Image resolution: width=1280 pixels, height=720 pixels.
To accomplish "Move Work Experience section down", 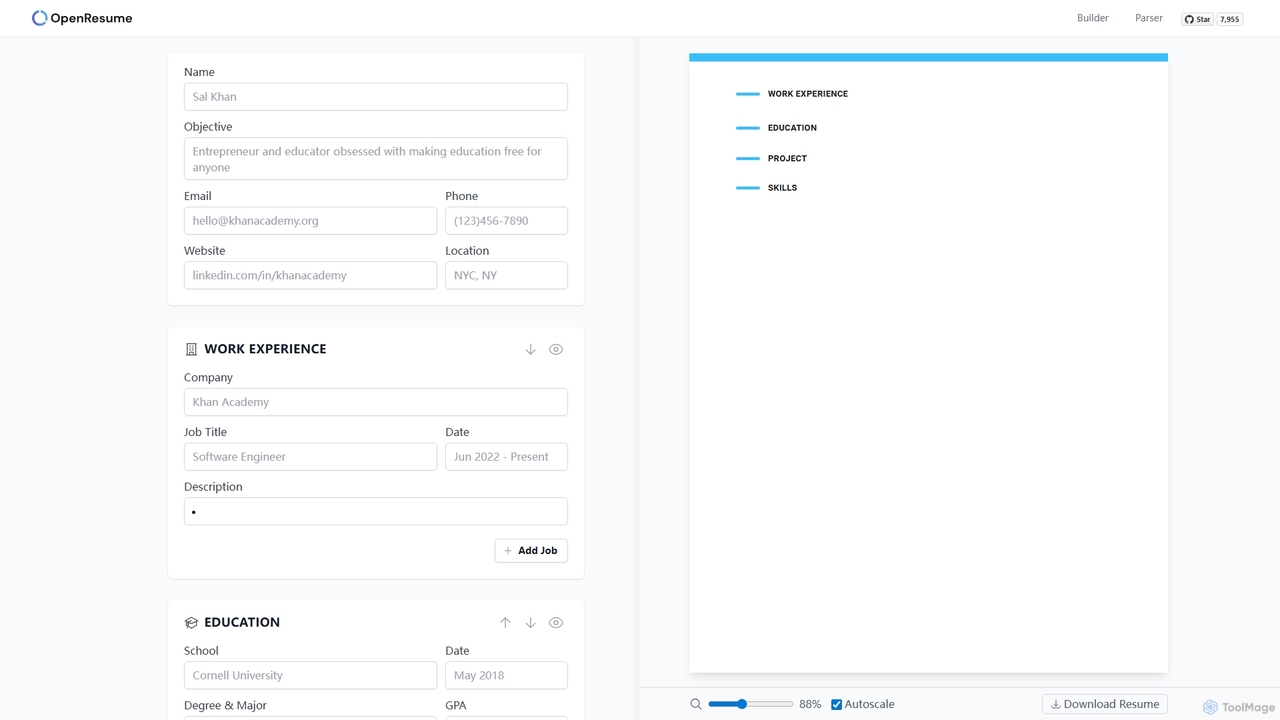I will coord(530,349).
